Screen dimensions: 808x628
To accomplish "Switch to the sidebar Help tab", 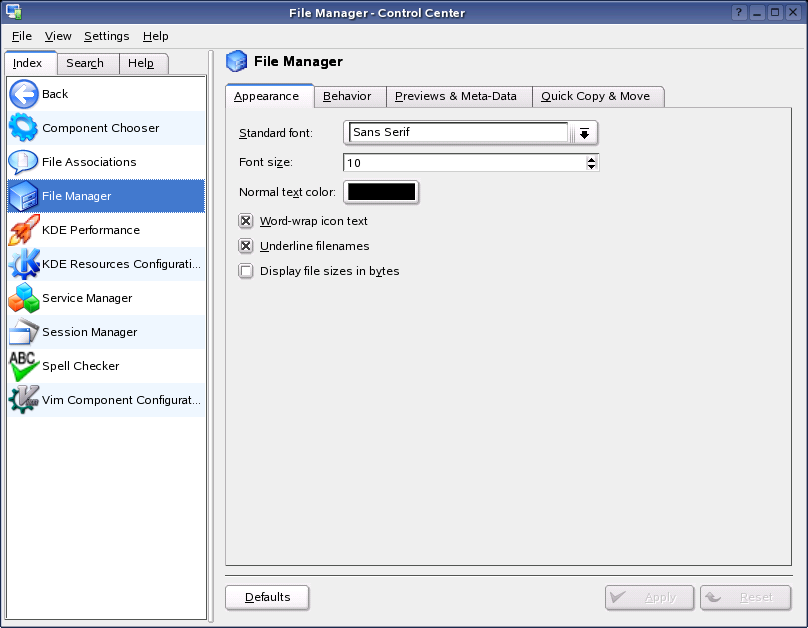I will click(x=144, y=63).
